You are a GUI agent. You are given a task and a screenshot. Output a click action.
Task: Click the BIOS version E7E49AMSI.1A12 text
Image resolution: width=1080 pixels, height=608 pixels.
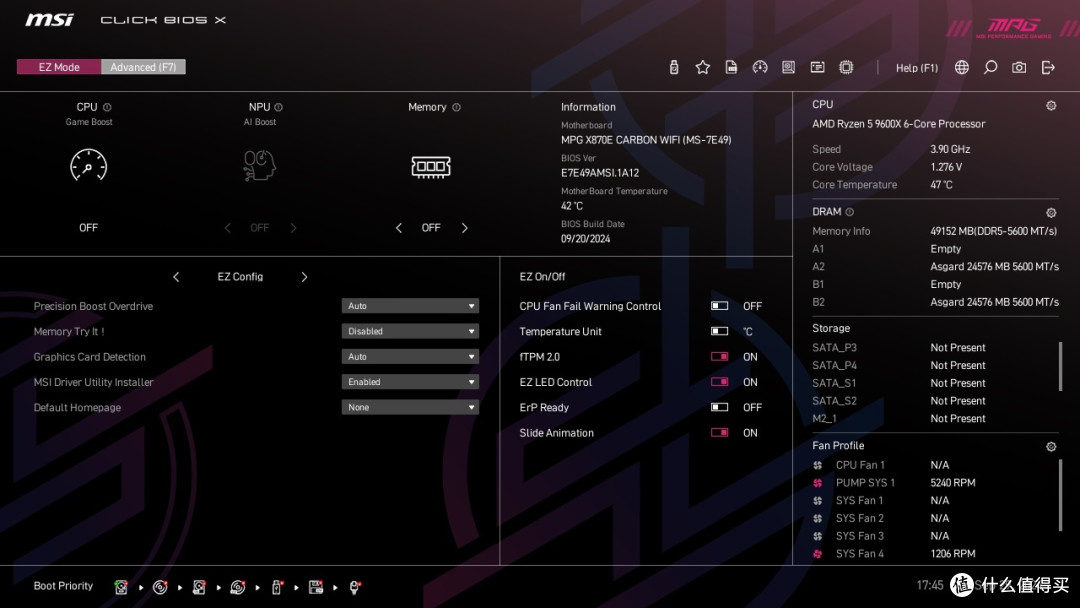click(x=600, y=173)
